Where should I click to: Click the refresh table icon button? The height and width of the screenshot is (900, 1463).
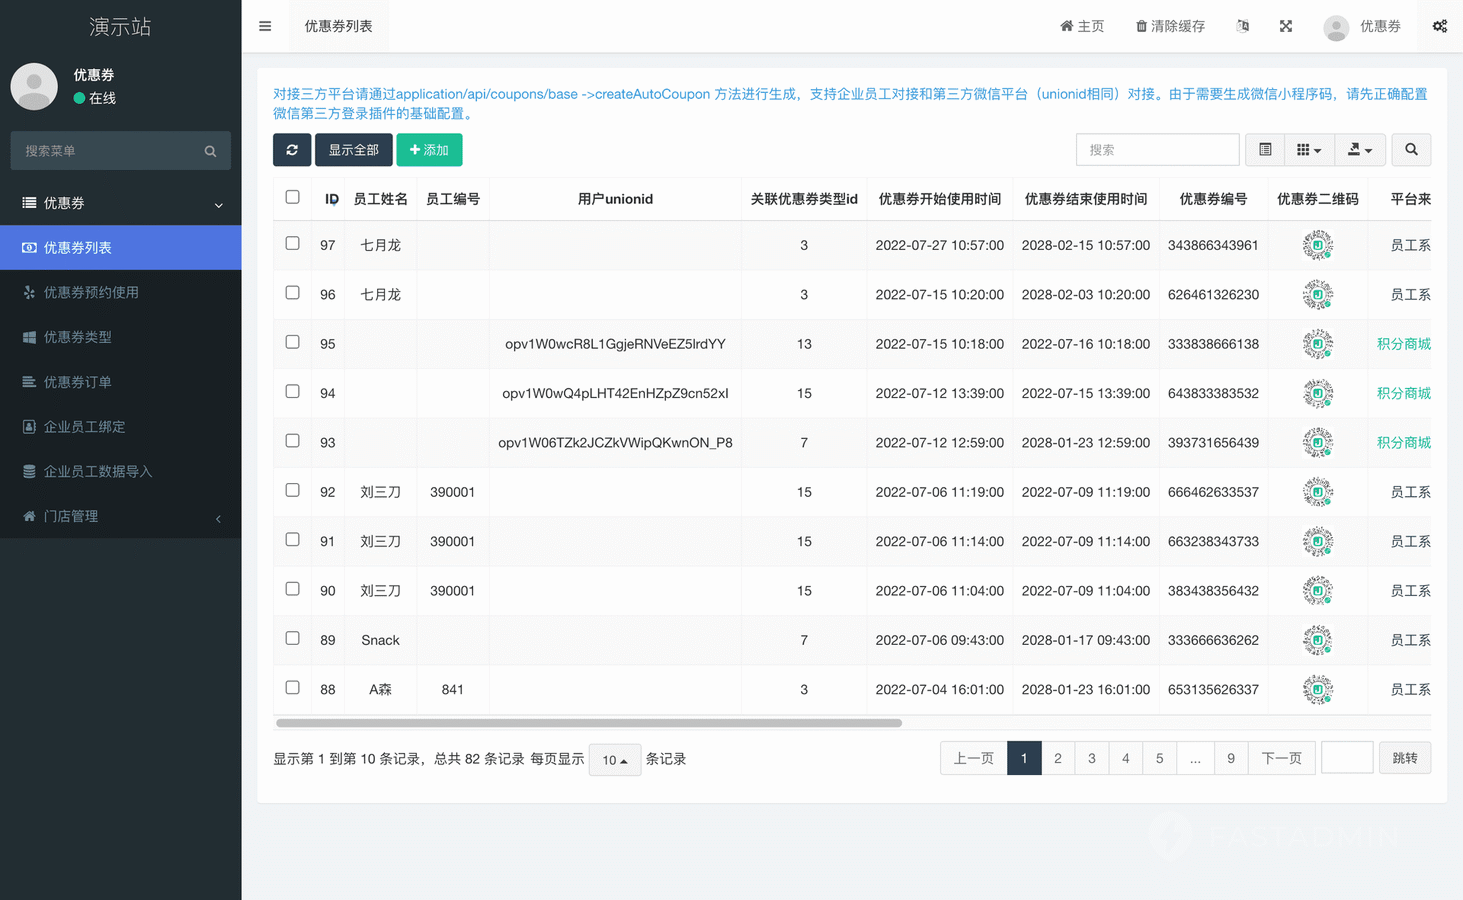coord(292,150)
